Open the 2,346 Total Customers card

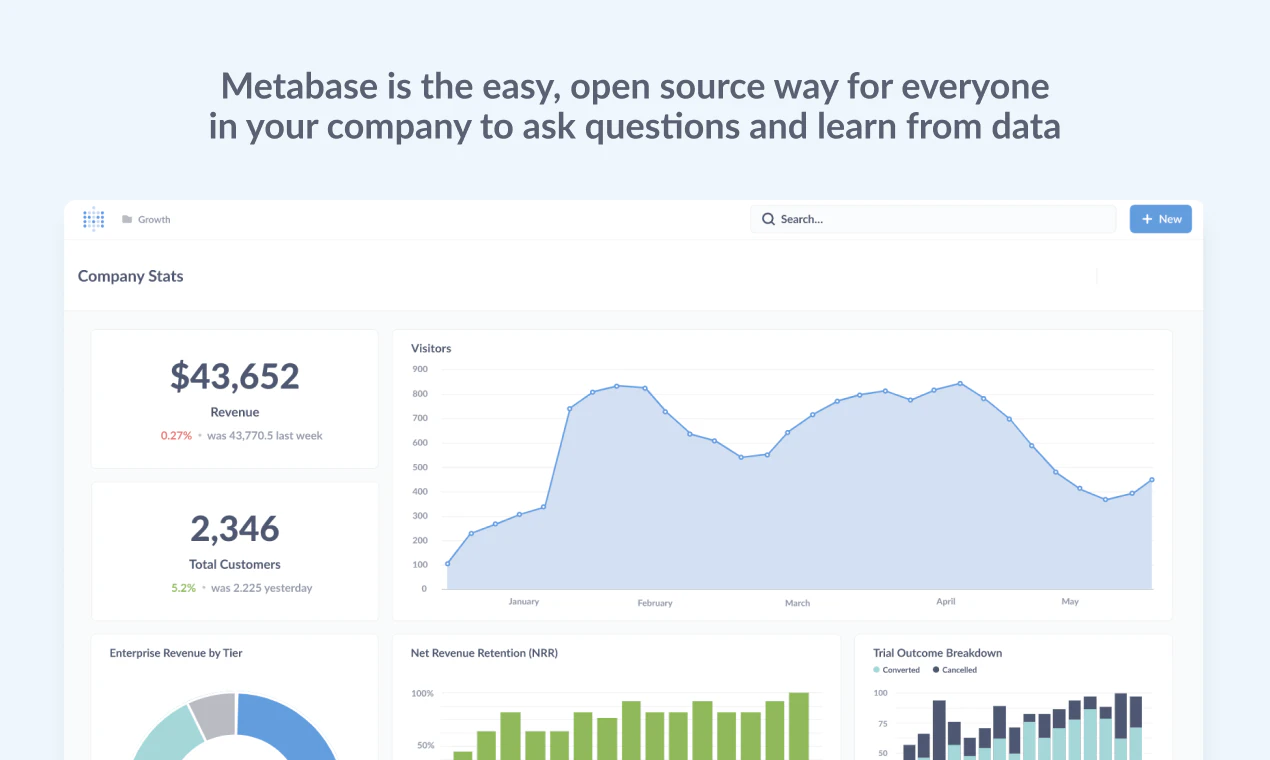click(x=235, y=551)
